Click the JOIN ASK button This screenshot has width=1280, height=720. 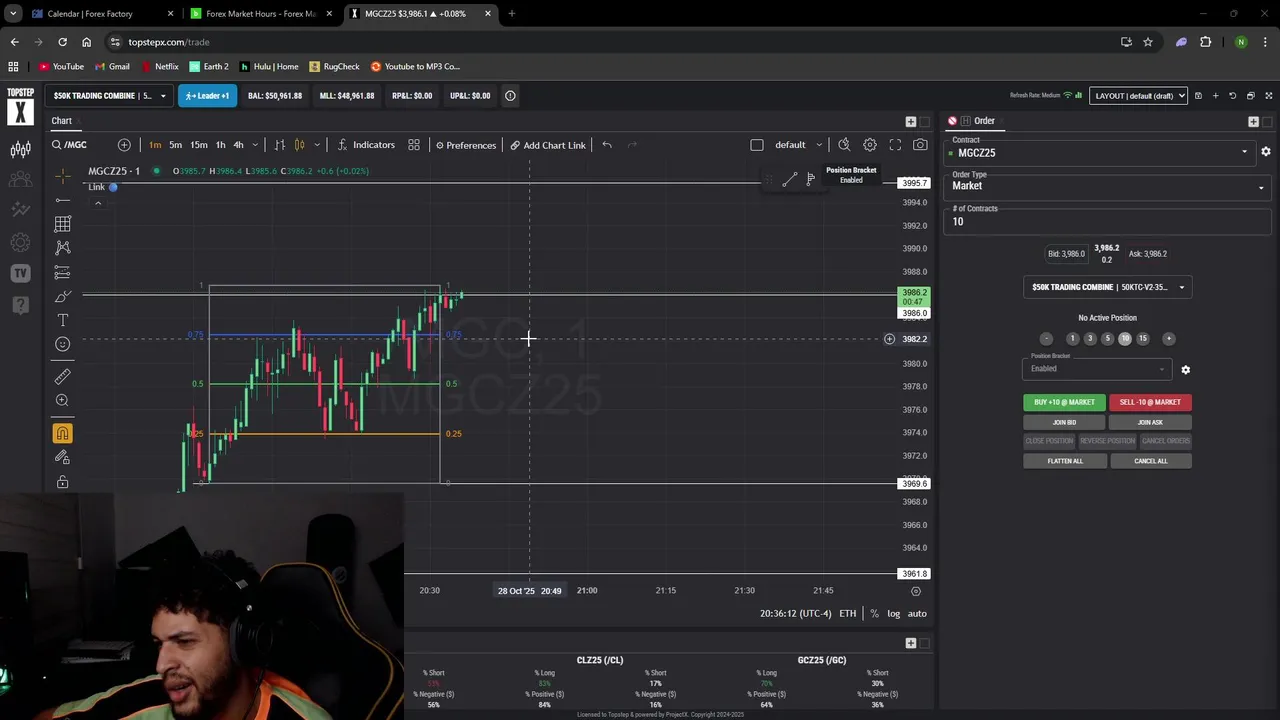click(1150, 422)
